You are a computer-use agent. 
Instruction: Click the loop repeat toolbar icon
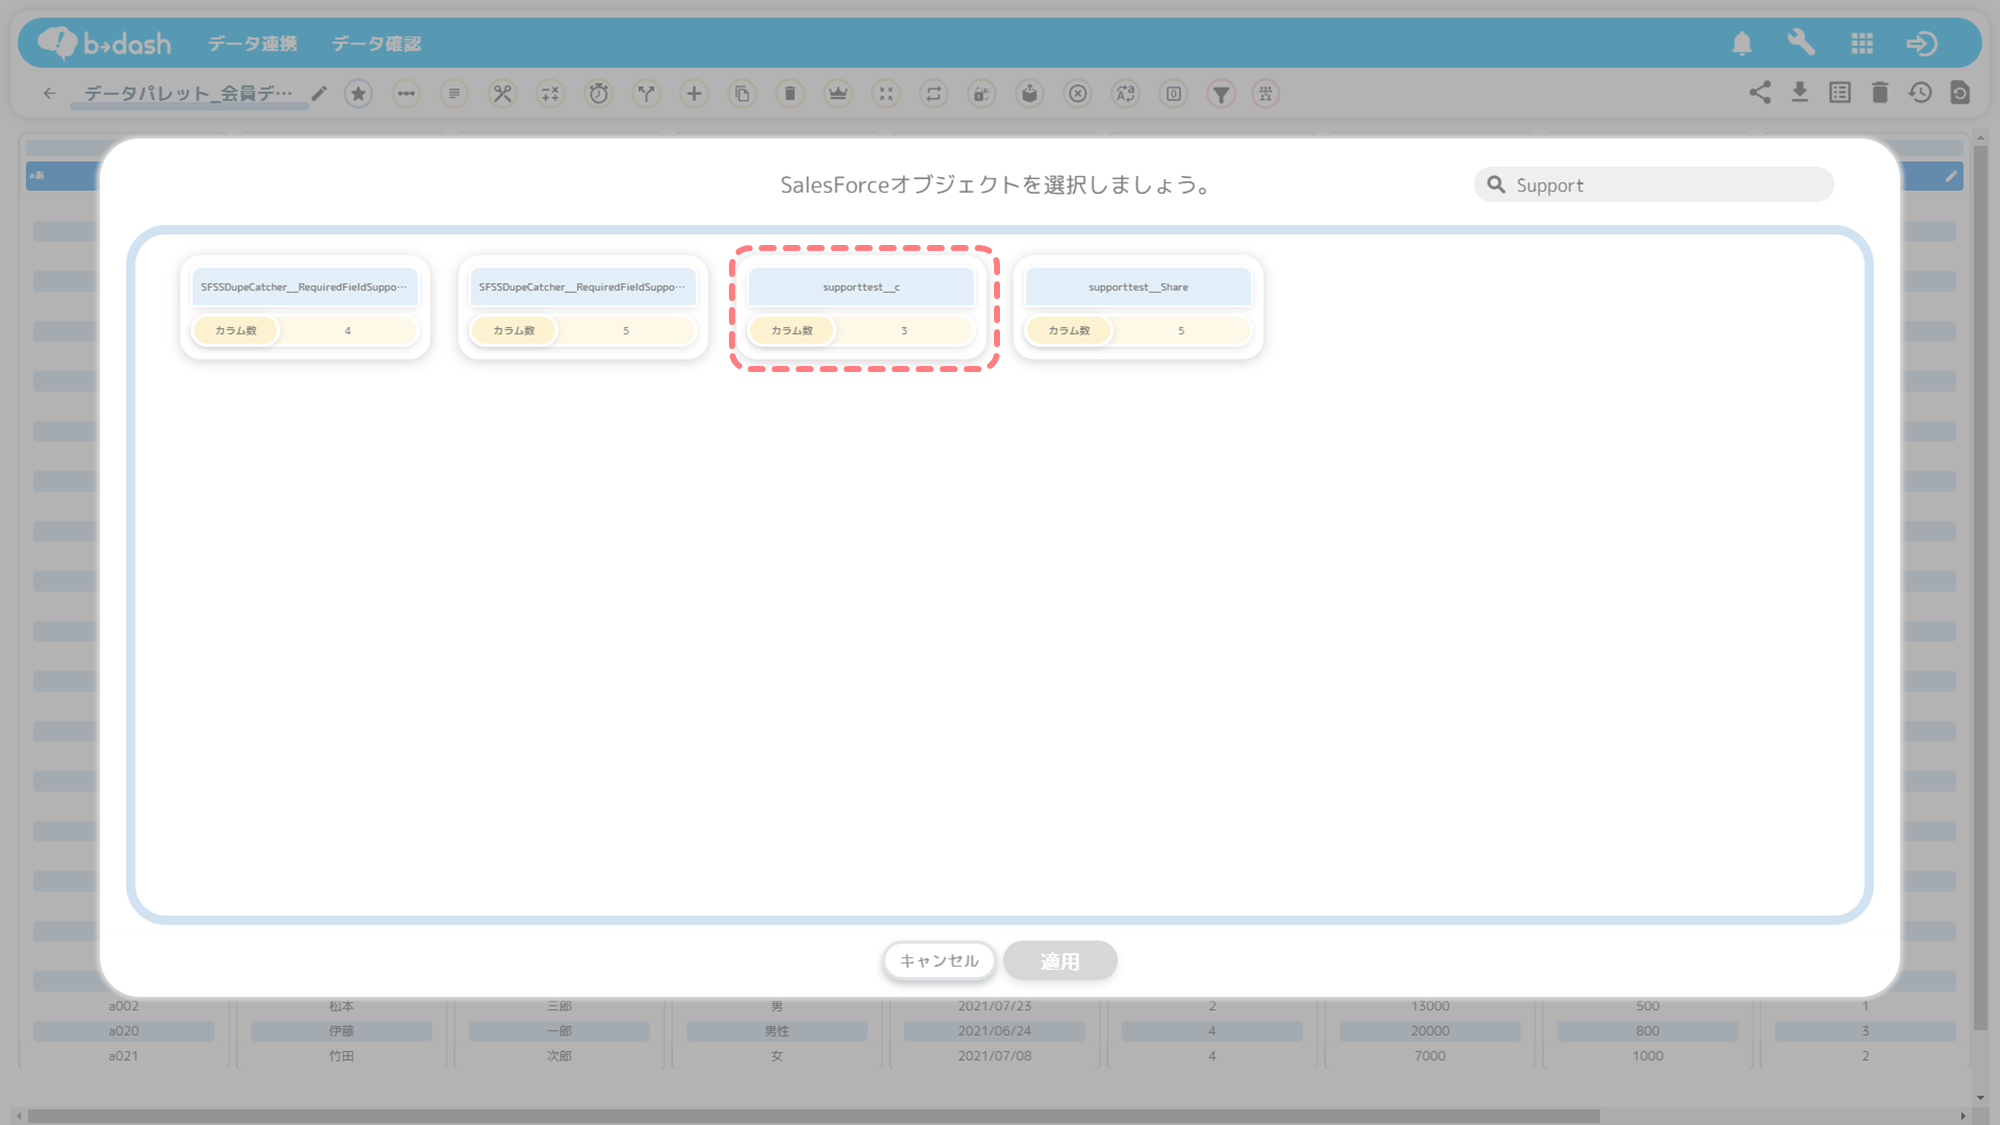pos(934,93)
